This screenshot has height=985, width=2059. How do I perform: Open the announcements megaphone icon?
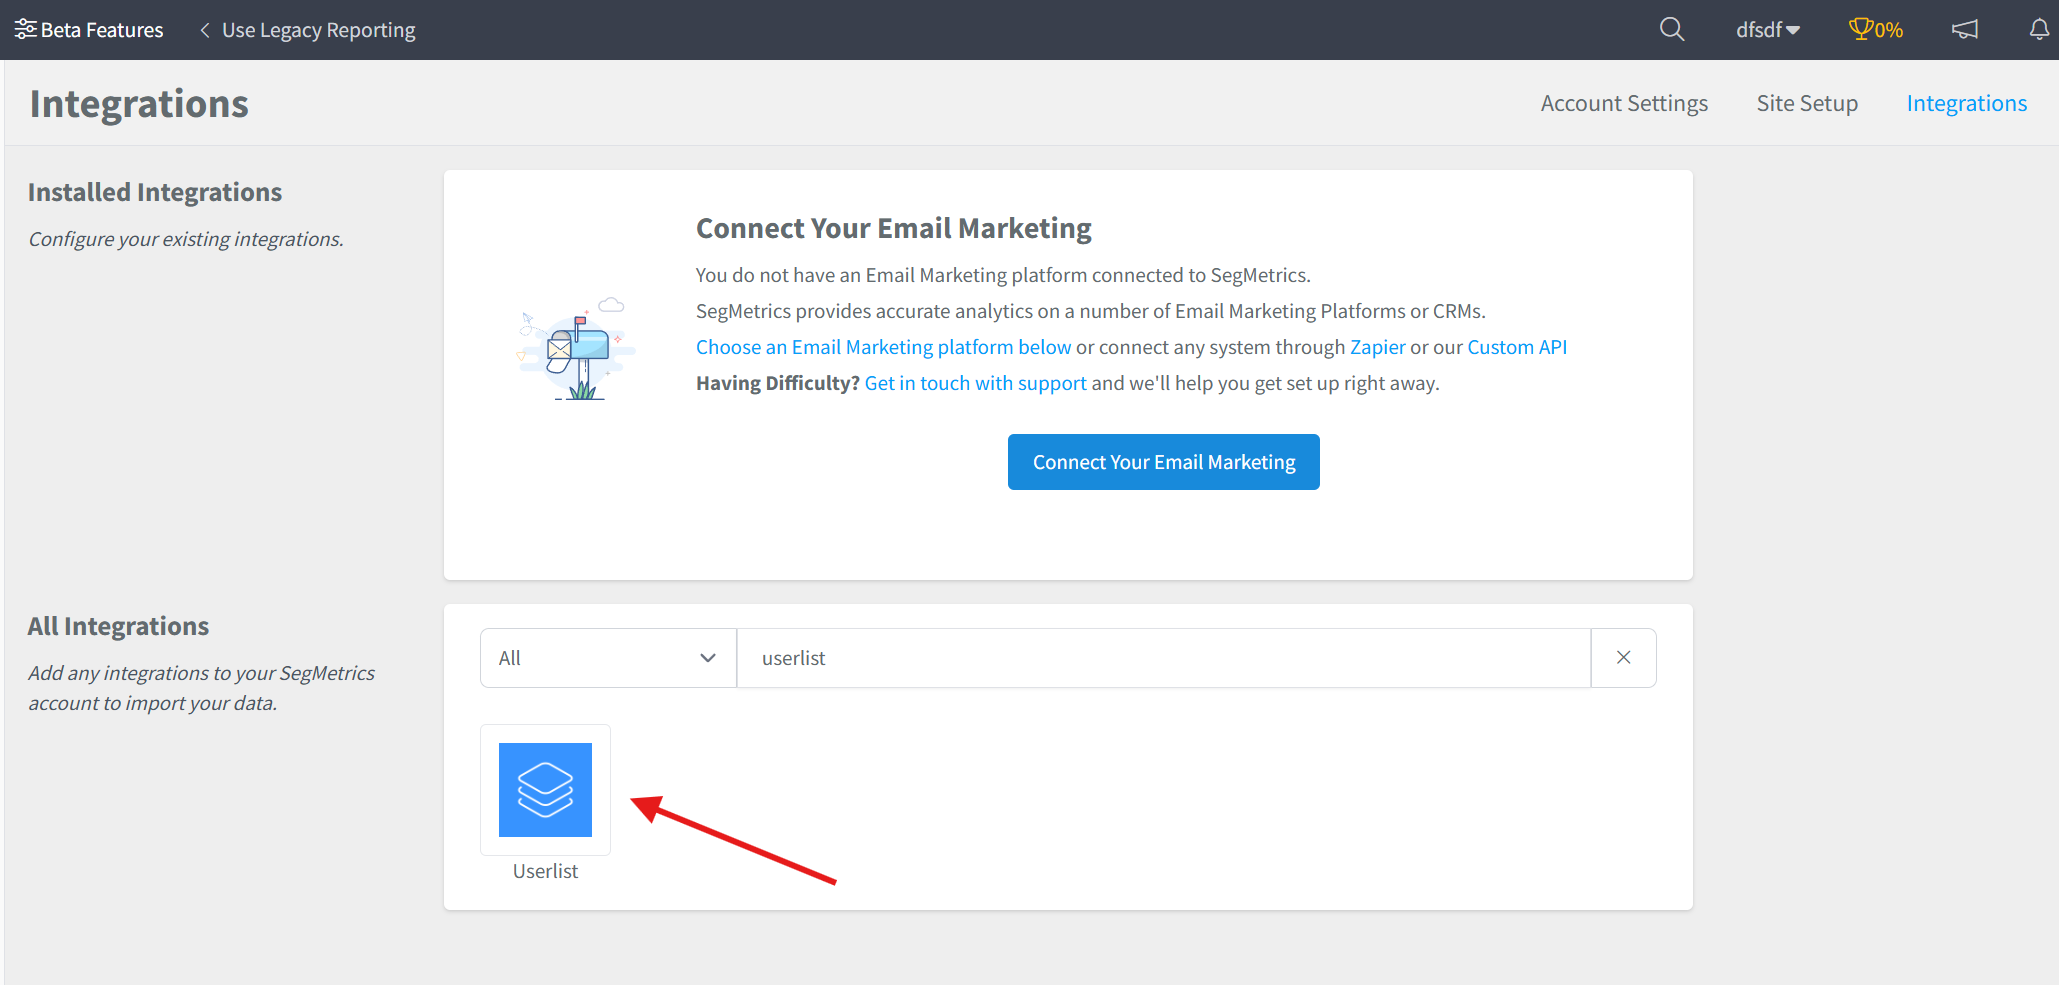(x=1965, y=30)
